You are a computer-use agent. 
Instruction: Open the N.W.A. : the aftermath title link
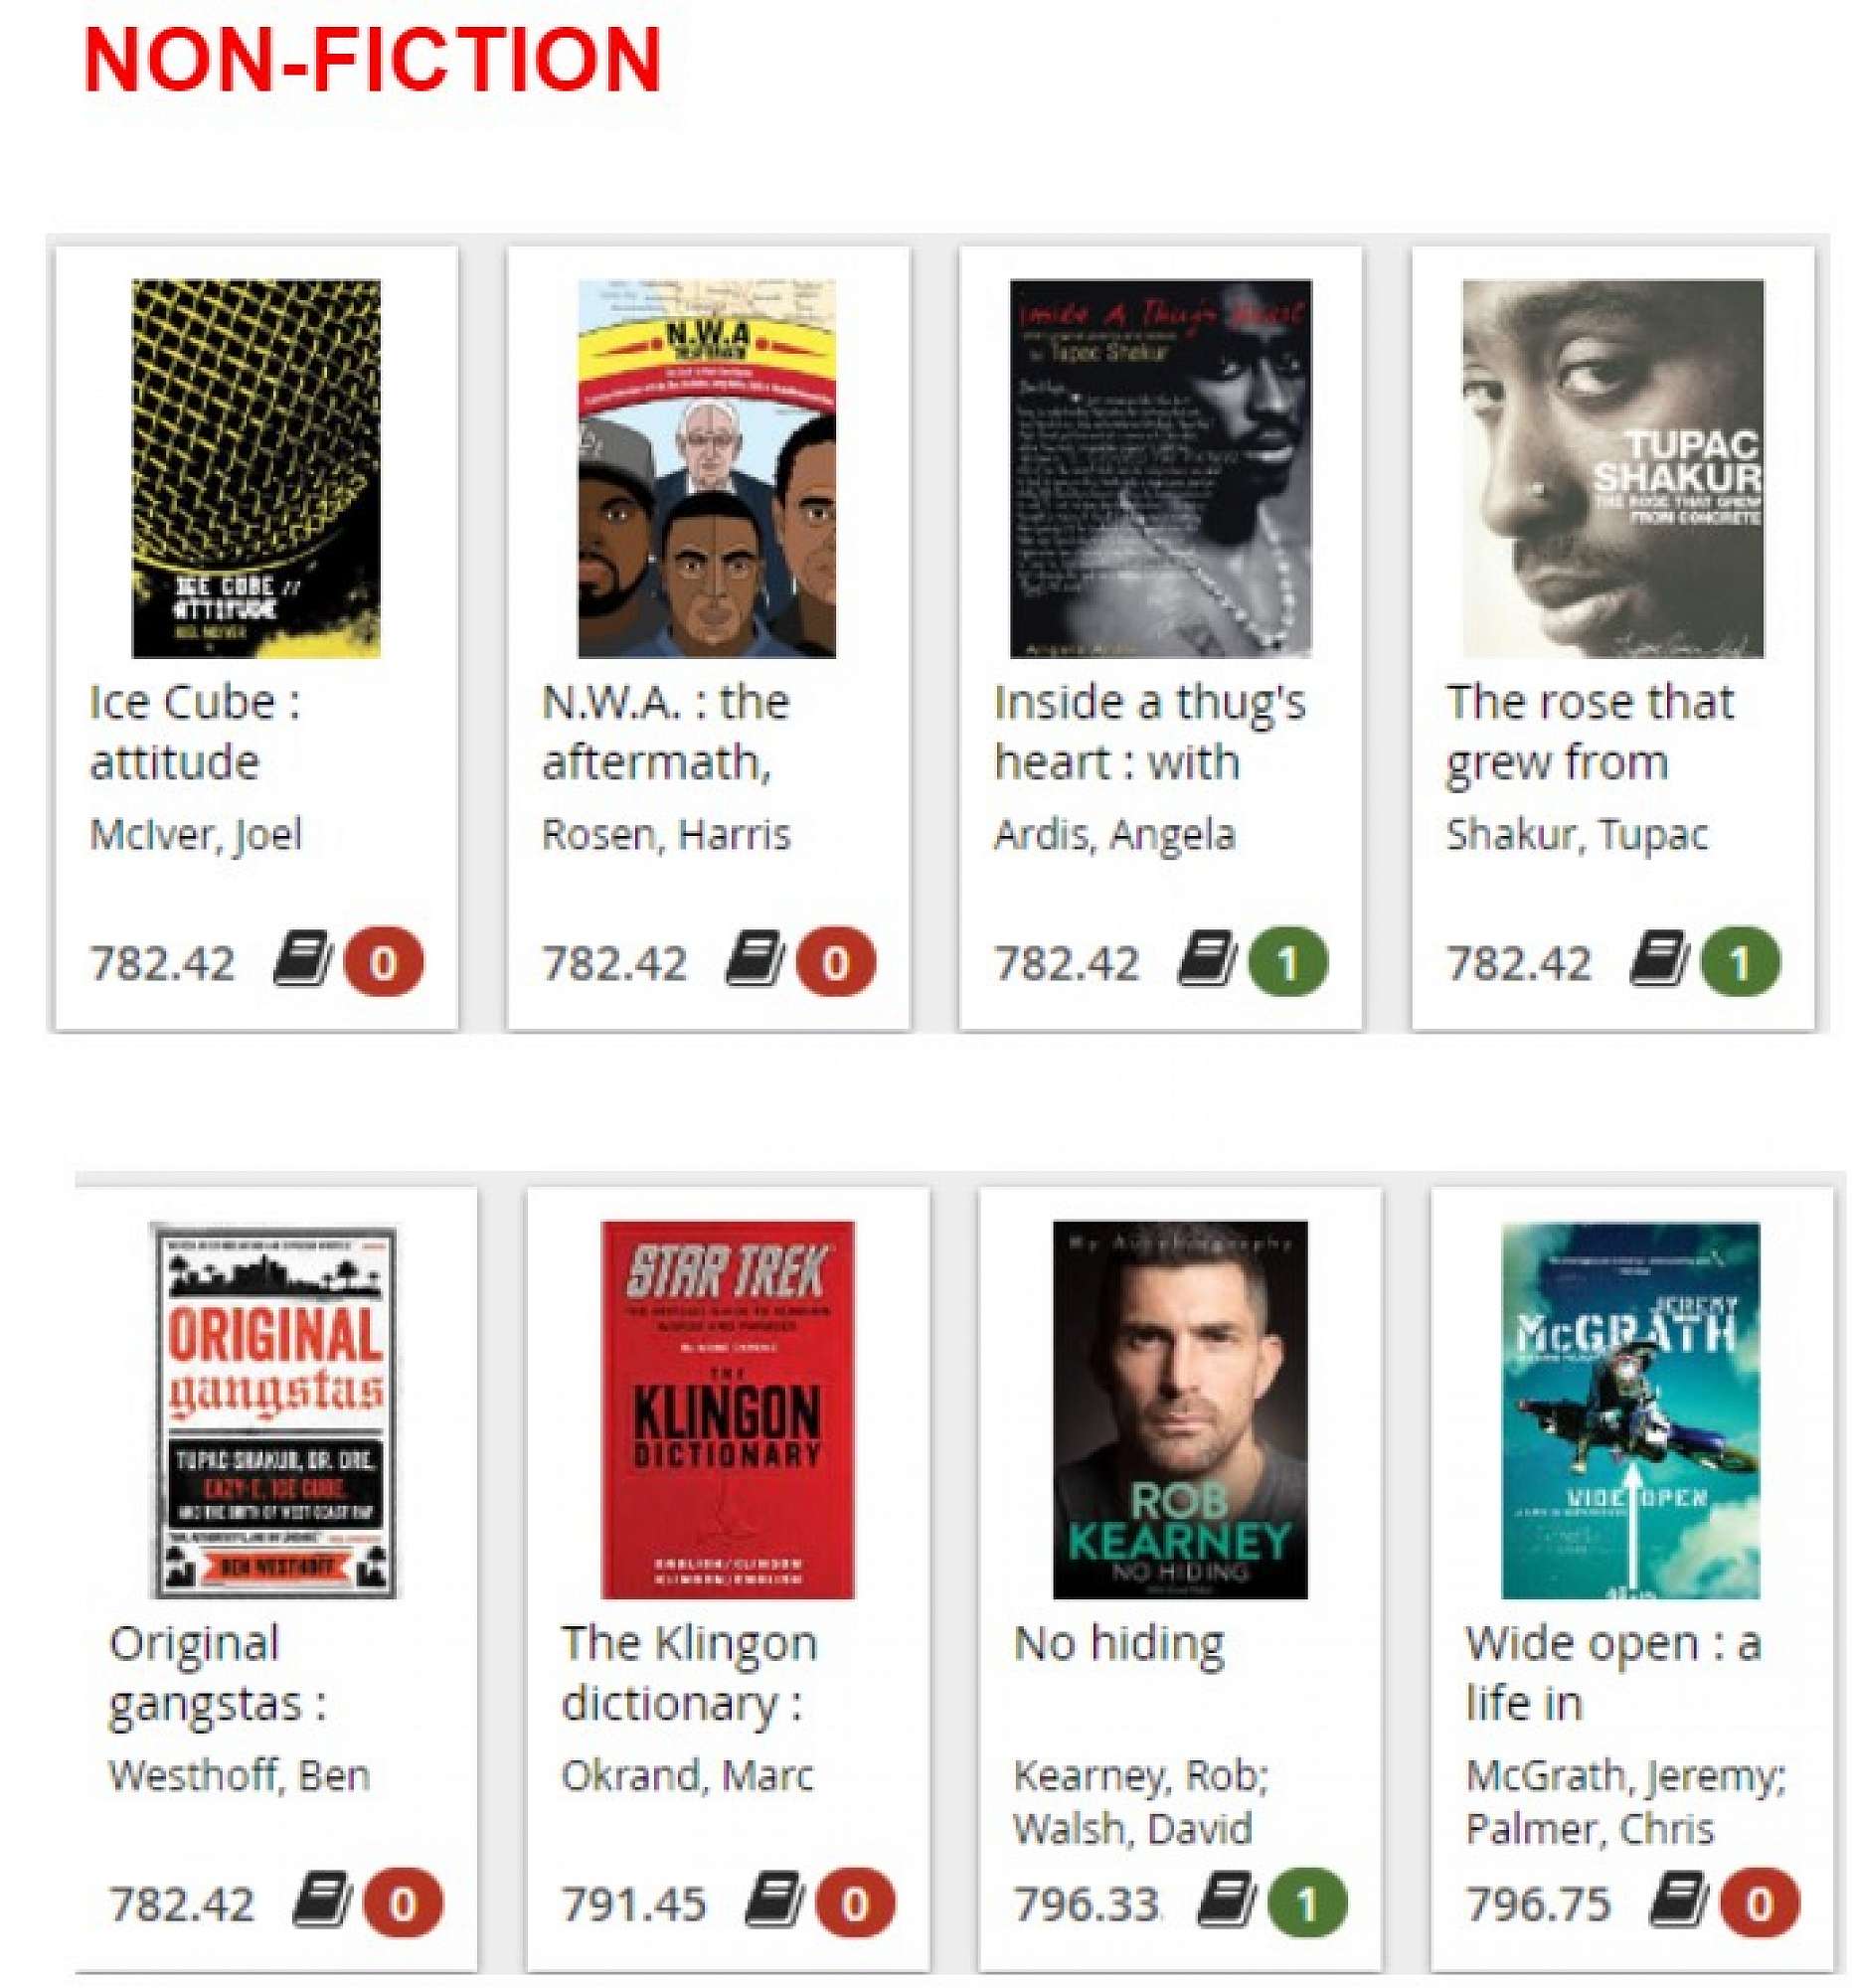click(666, 731)
